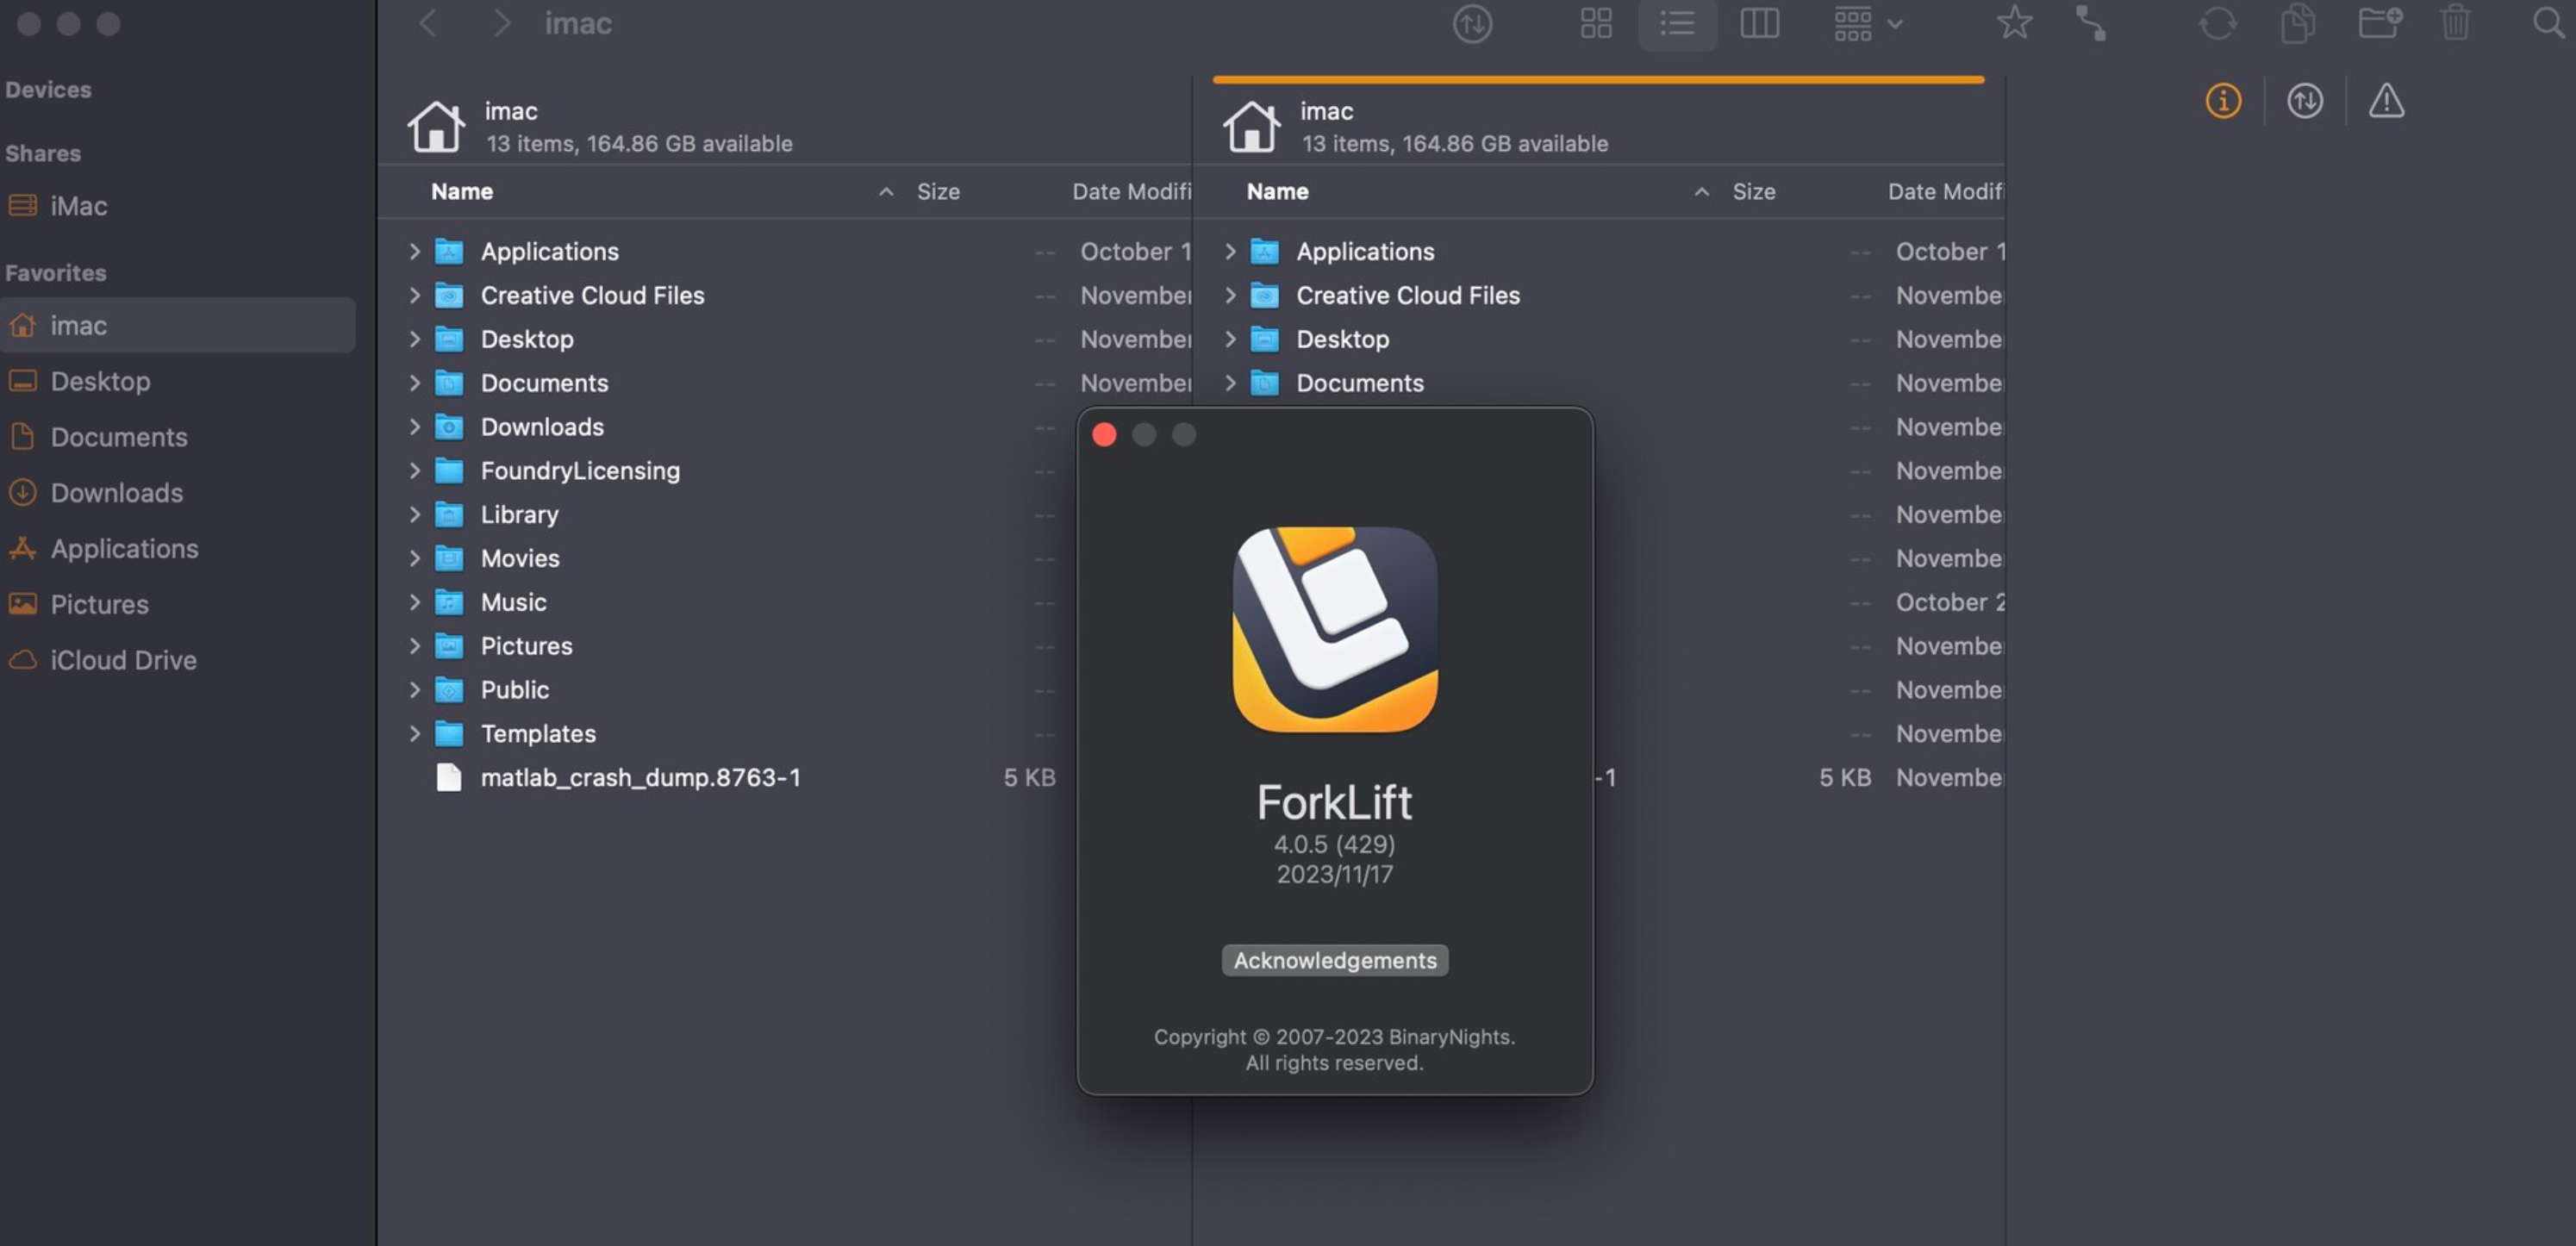Open the warnings inspector tab icon
Image resolution: width=2576 pixels, height=1246 pixels.
click(x=2386, y=100)
